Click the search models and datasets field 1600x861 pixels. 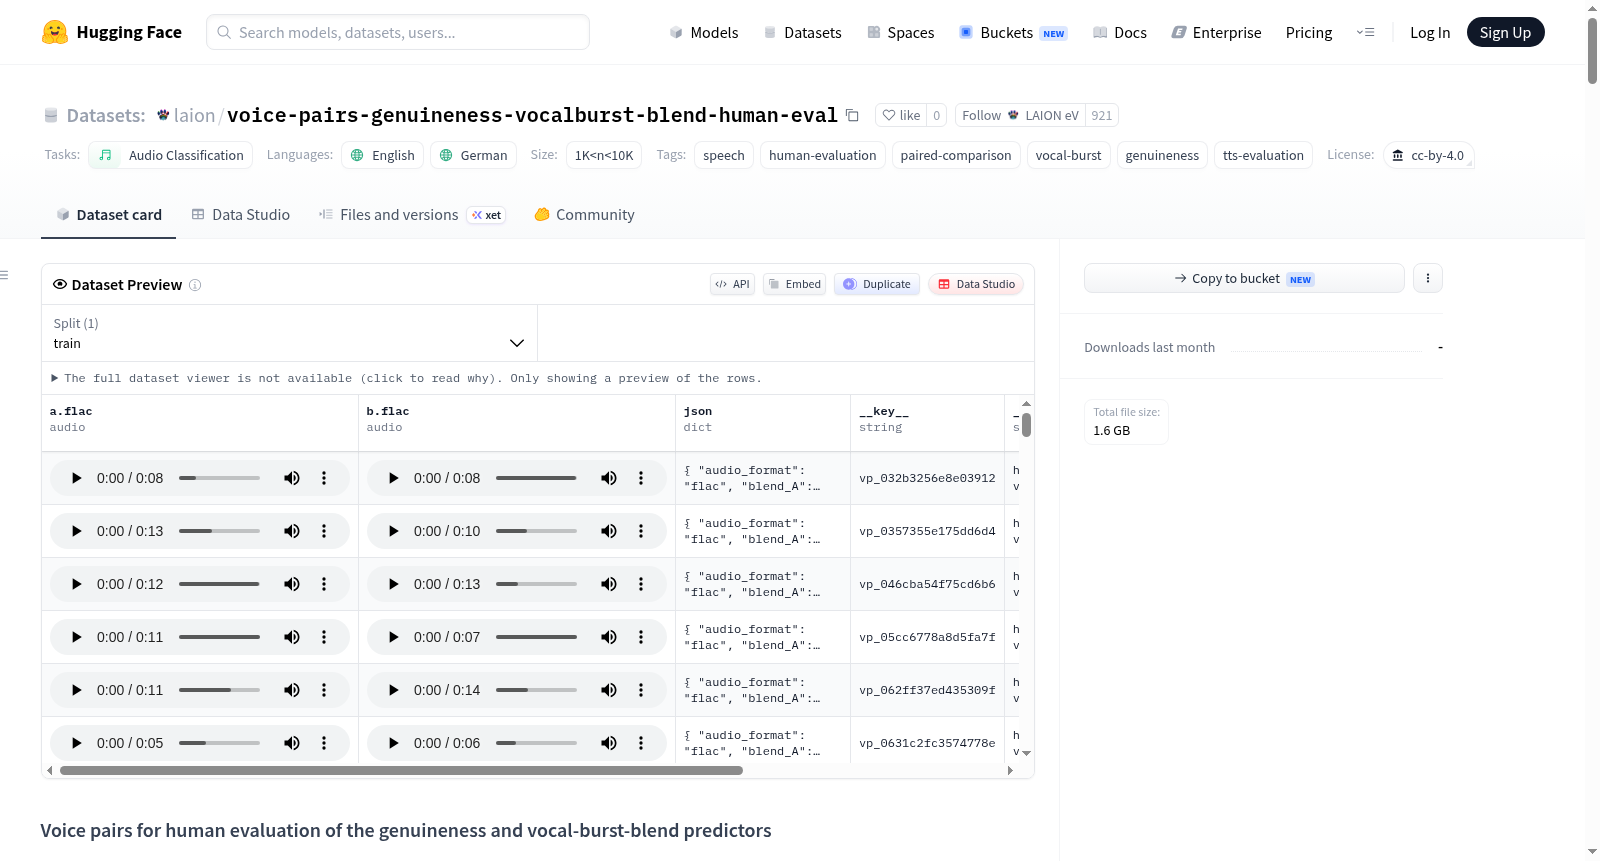point(398,32)
